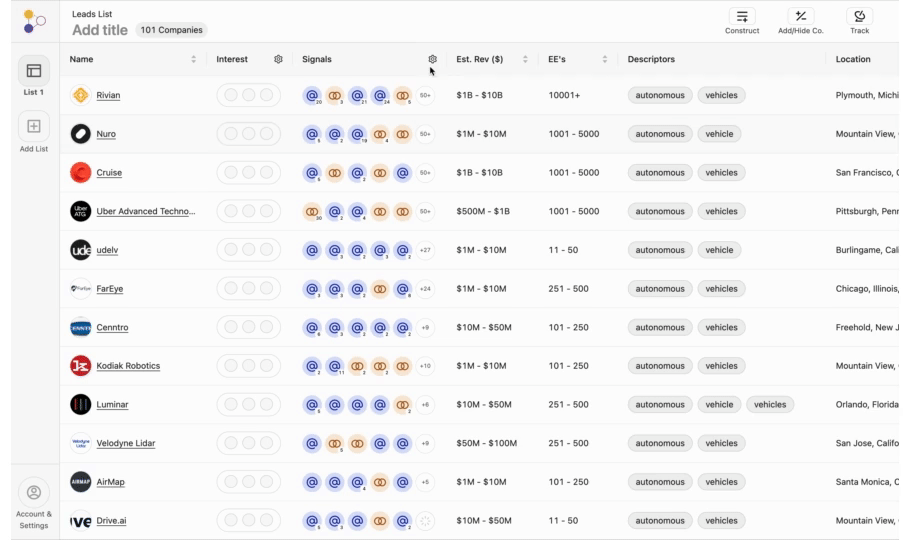Set third interest circle for Cruise

click(x=266, y=172)
